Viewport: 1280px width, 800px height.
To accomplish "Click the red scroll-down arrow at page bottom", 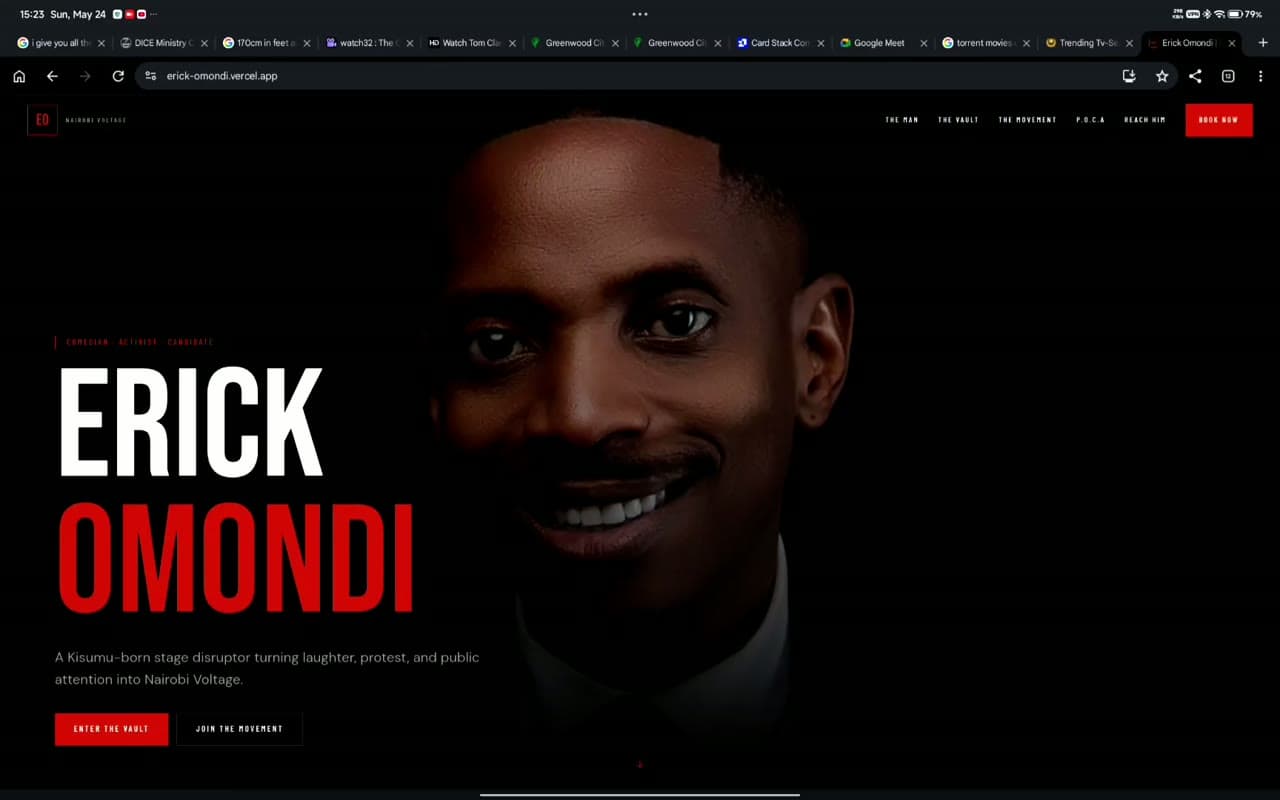I will click(x=640, y=765).
